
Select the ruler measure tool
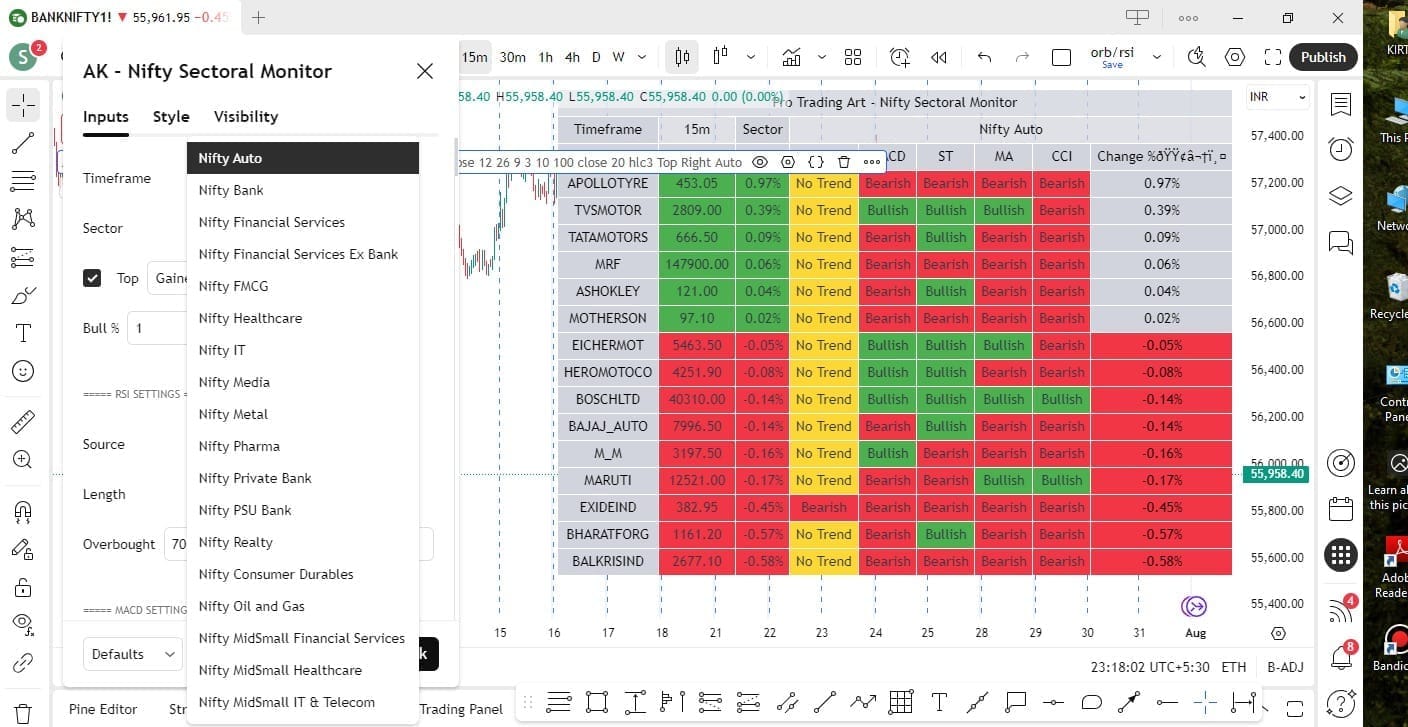pos(23,422)
